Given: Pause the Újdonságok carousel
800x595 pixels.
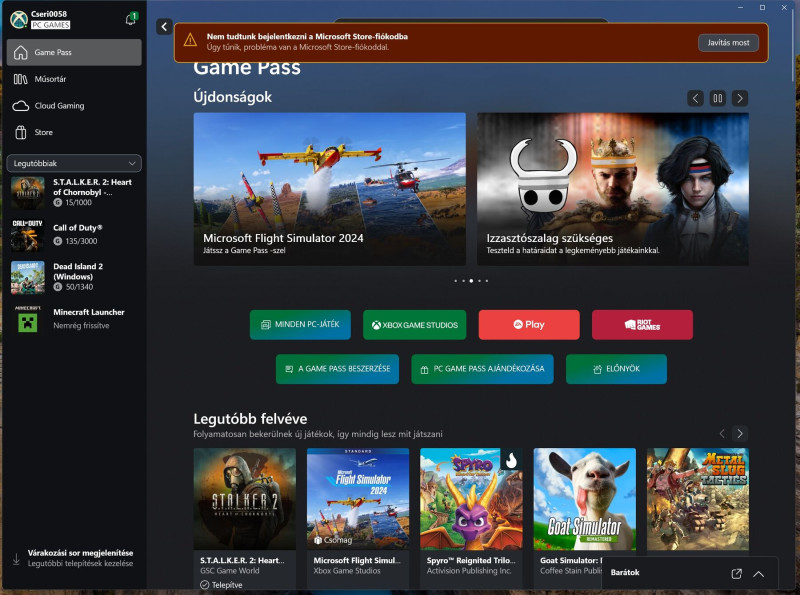Looking at the screenshot, I should (x=717, y=98).
